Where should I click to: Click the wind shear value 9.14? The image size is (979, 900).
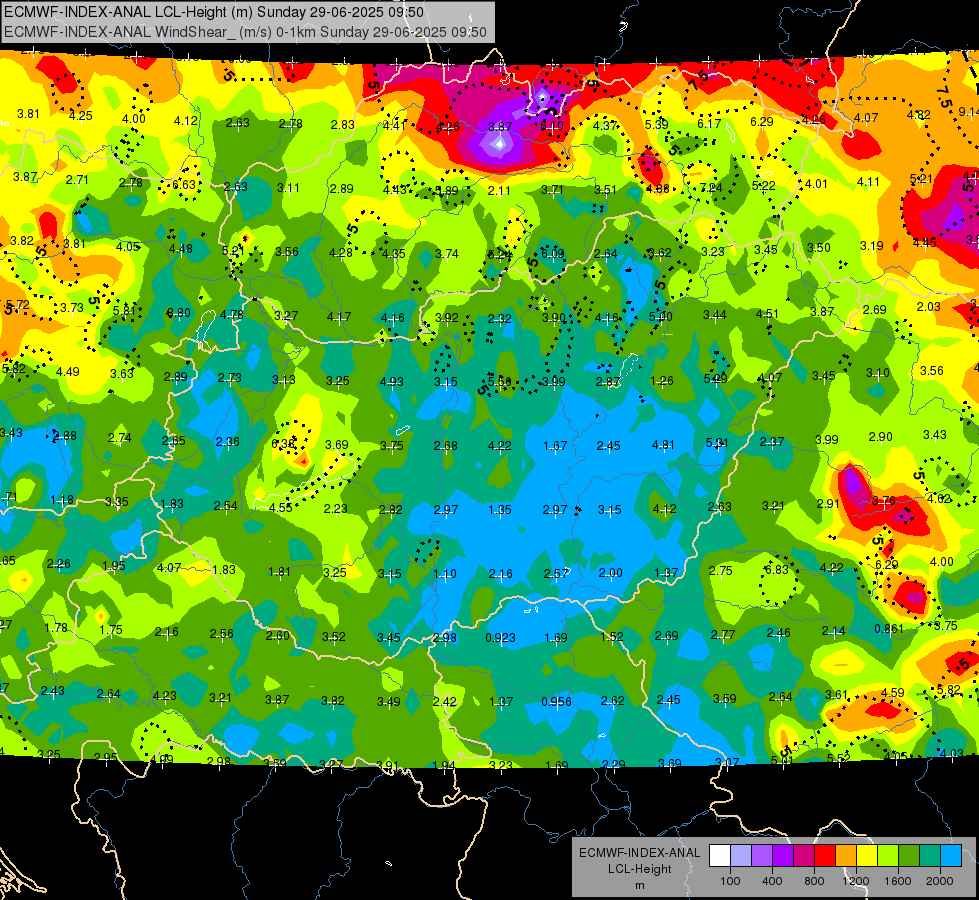968,112
